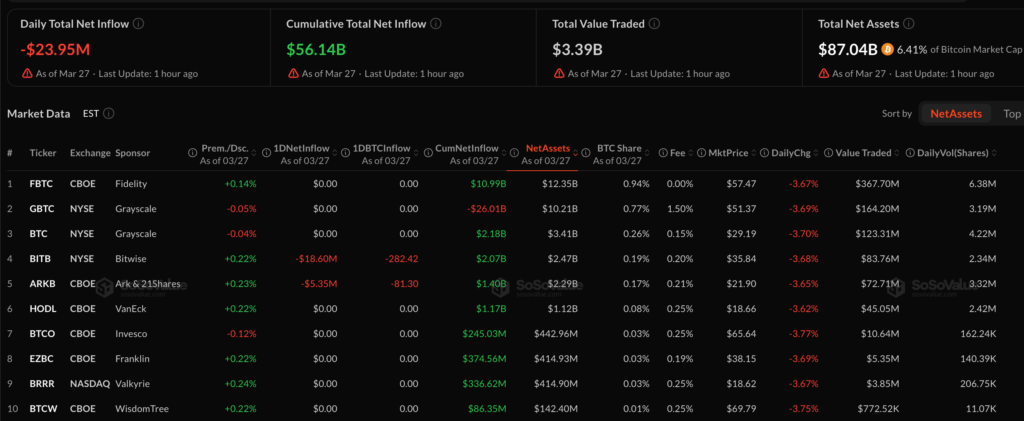This screenshot has height=421, width=1024.
Task: Click info icon before MktPrice column header
Action: pos(700,153)
